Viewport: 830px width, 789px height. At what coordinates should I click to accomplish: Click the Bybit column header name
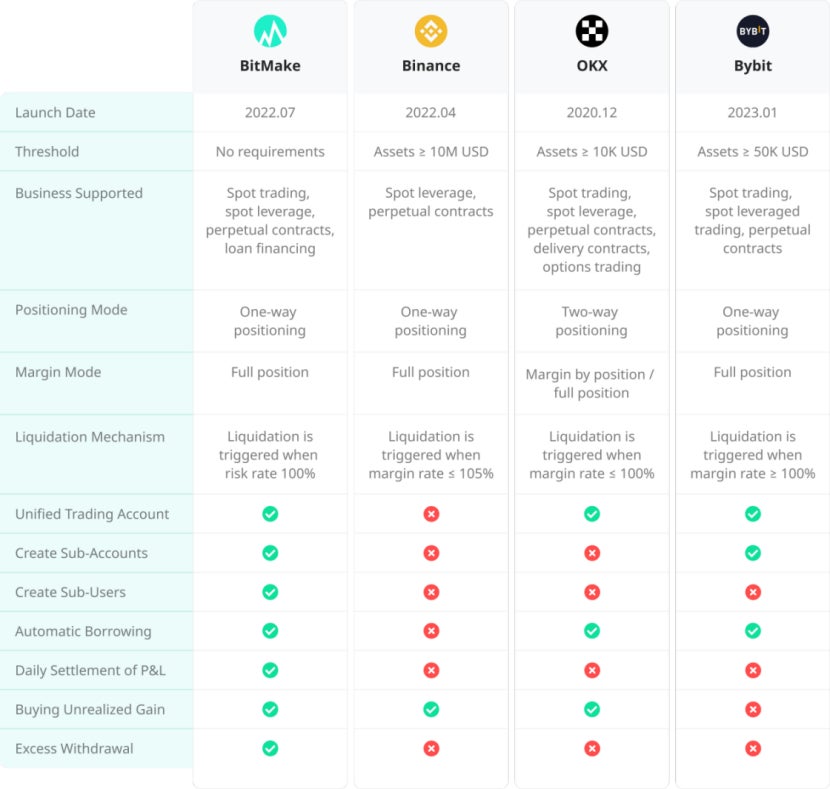753,66
